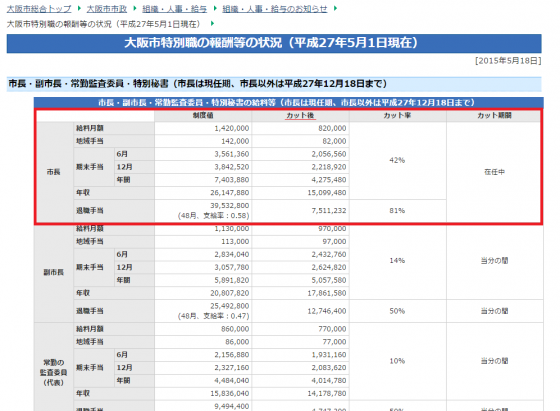Select the [2015年5月18日] date text
This screenshot has width=560, height=411.
(x=508, y=61)
